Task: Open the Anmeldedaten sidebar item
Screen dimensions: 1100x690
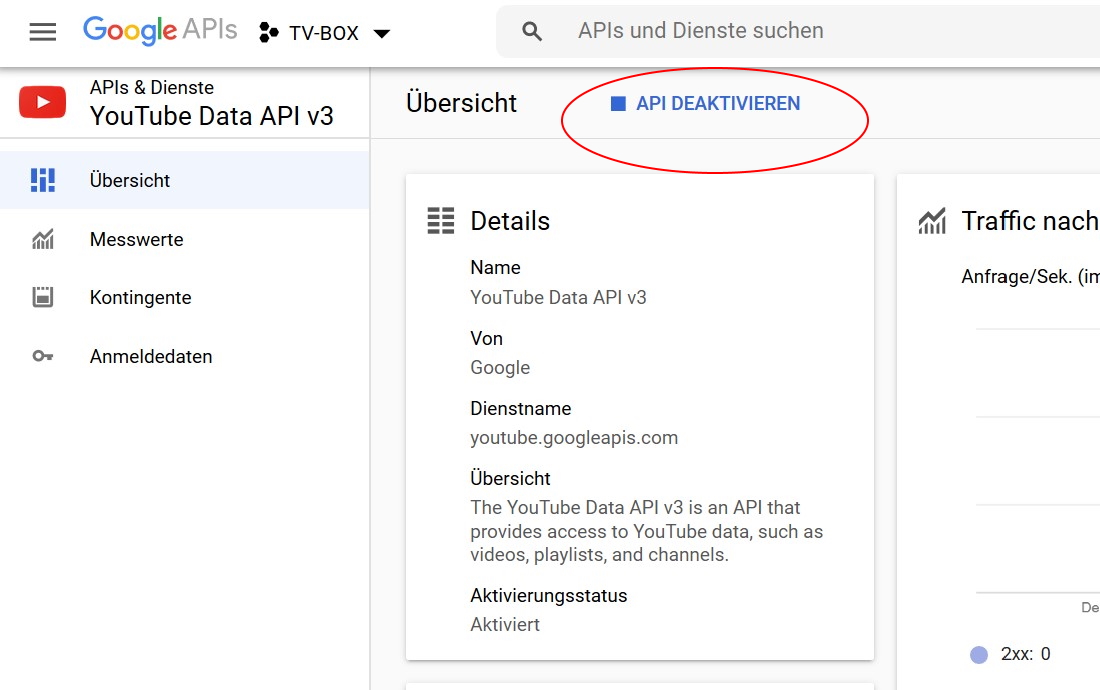Action: coord(185,356)
